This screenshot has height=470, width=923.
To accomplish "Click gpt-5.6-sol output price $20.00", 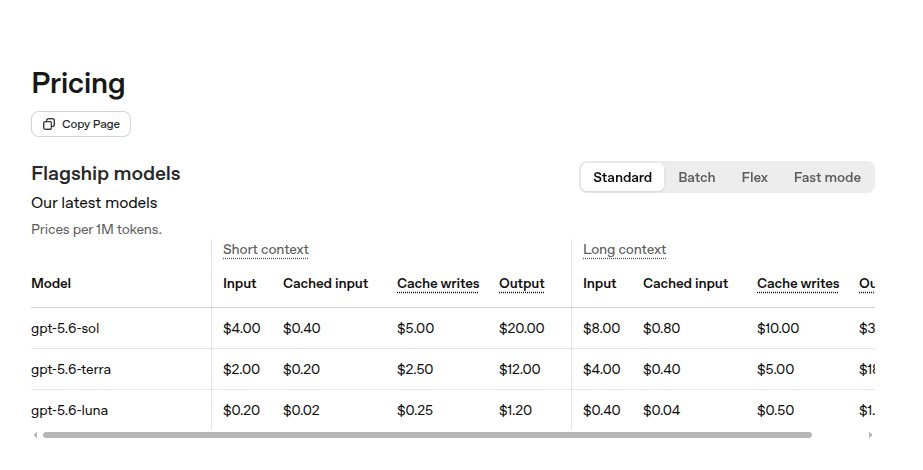I will (x=522, y=328).
